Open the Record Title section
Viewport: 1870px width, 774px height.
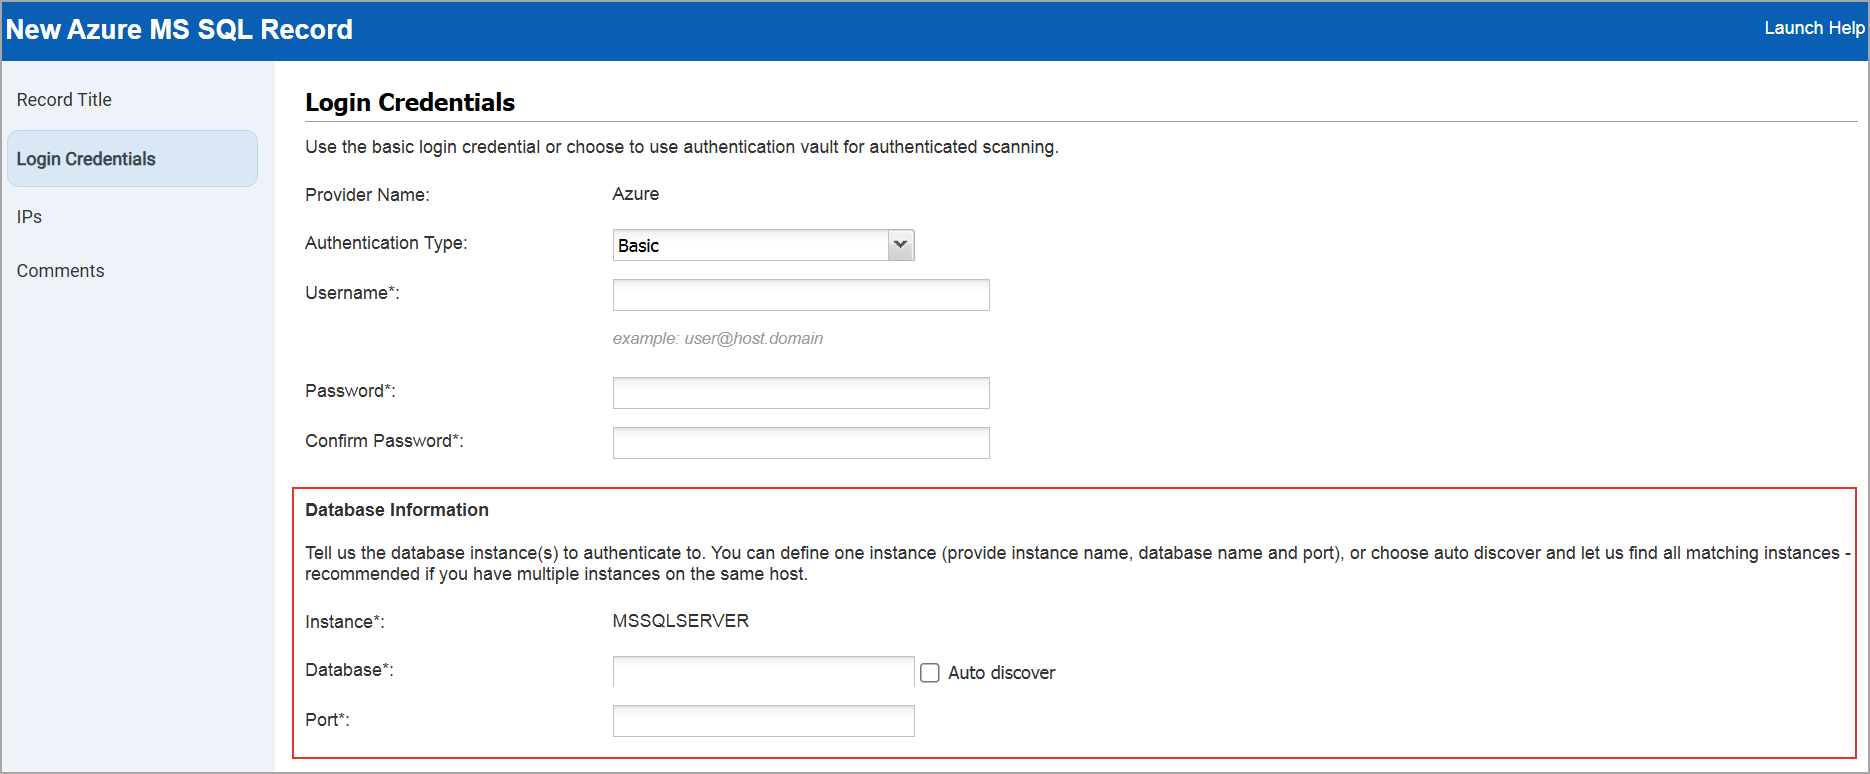coord(64,100)
